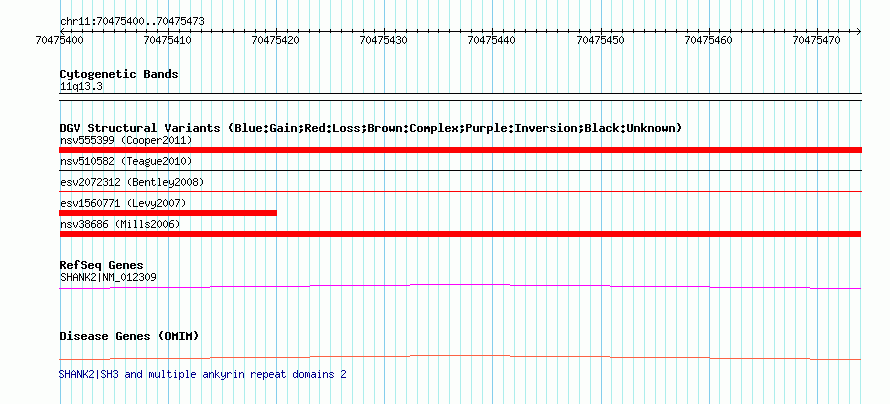The image size is (890, 404).
Task: Open variant nsv555399 (Cooper2011) label
Action: tap(126, 140)
